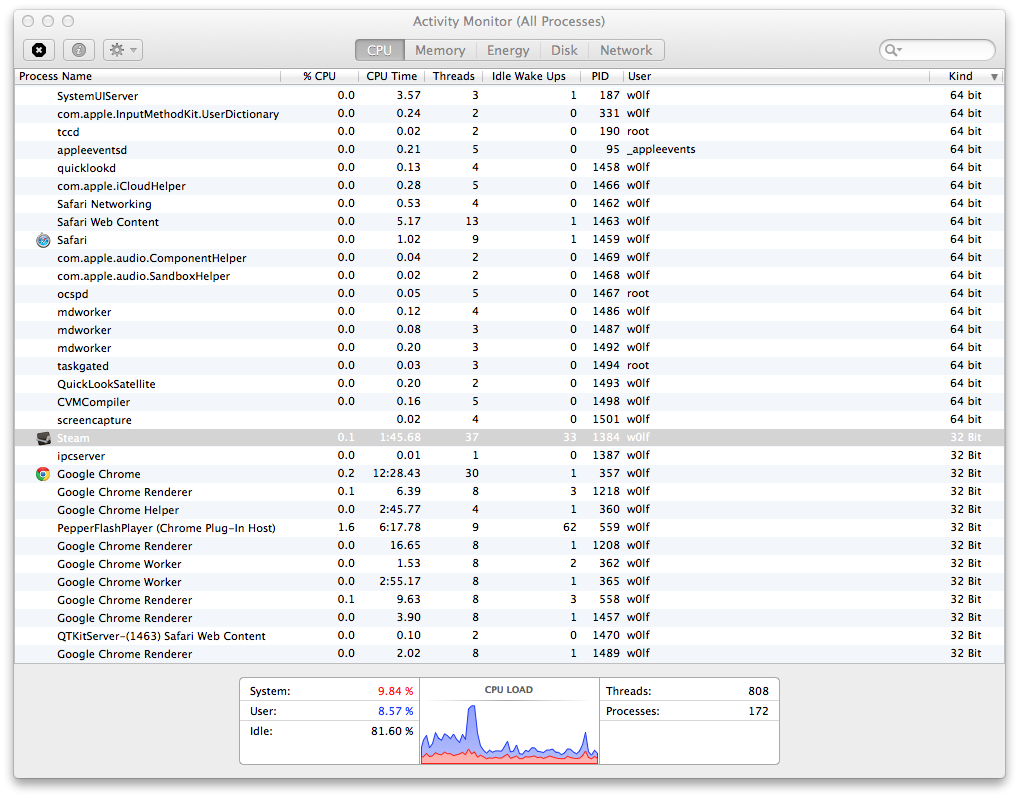Select the QuickLookSatellite process
This screenshot has height=798, width=1019.
click(510, 384)
